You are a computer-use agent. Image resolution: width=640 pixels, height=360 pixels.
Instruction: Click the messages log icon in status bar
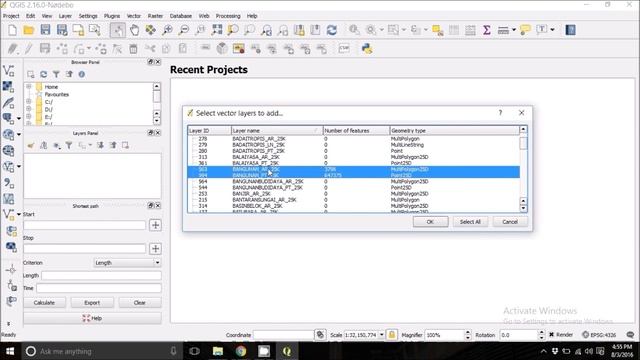point(630,335)
